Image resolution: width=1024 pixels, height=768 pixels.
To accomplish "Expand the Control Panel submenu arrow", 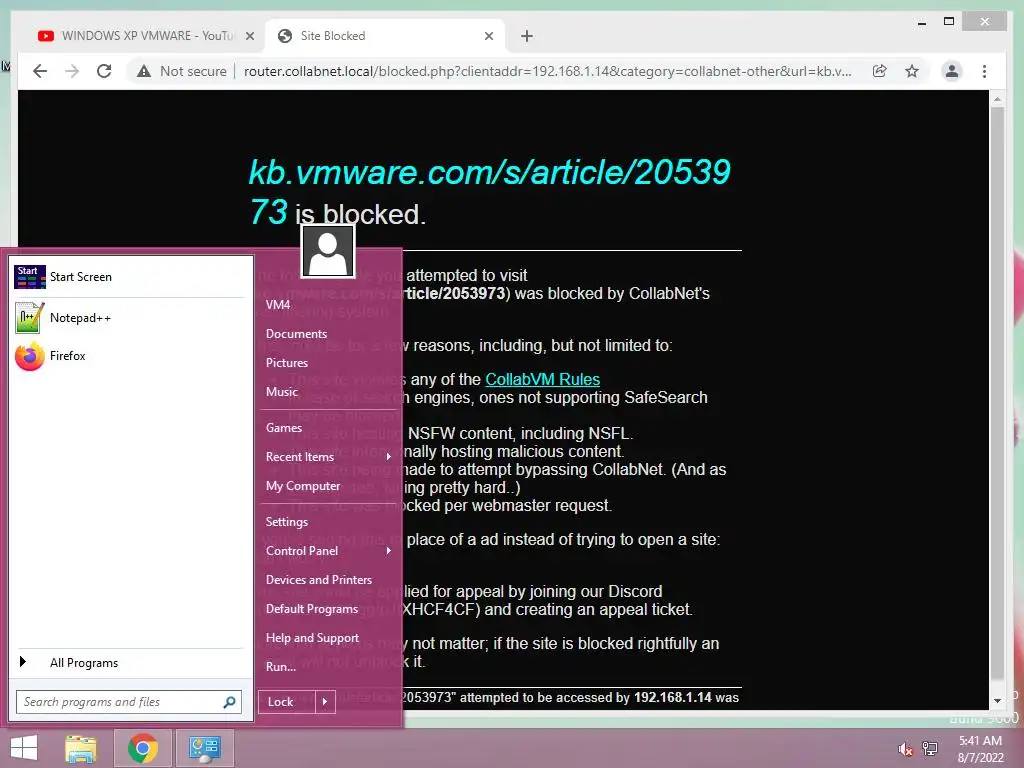I will [x=389, y=551].
